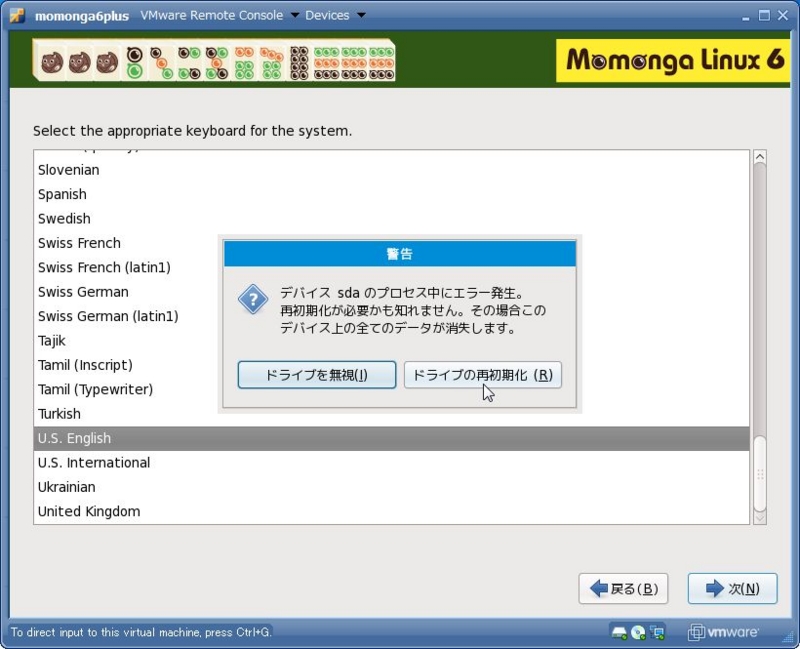Click the 次(N) next button
This screenshot has width=800, height=649.
(733, 589)
